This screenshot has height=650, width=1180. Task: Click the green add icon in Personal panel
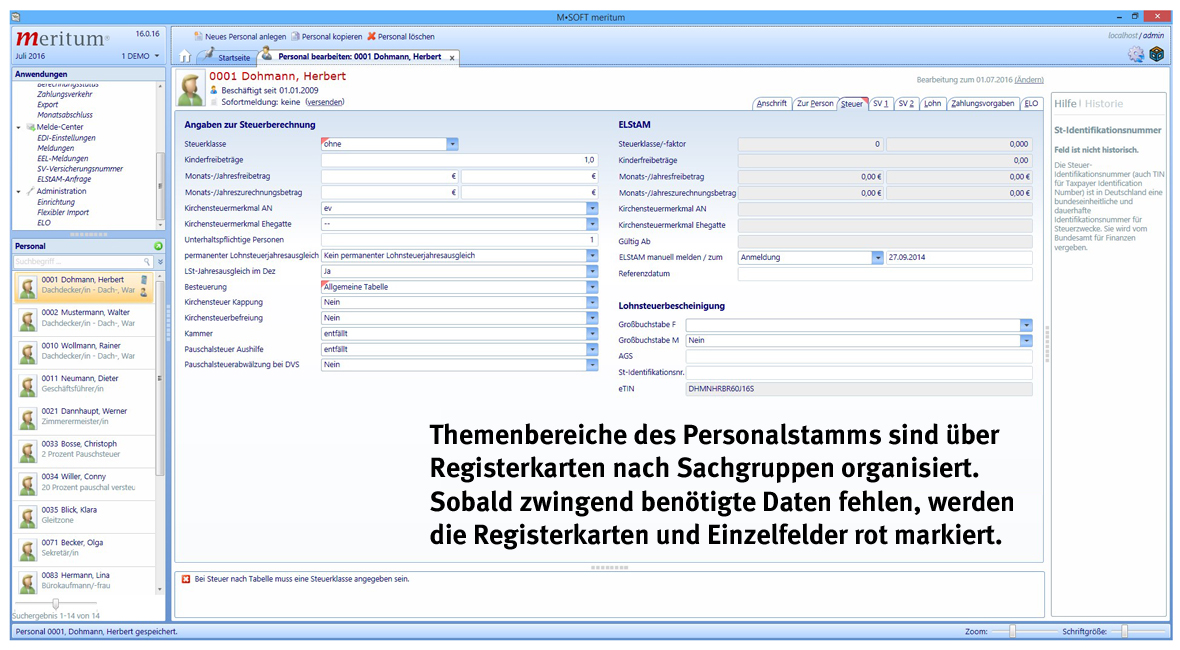tap(158, 246)
